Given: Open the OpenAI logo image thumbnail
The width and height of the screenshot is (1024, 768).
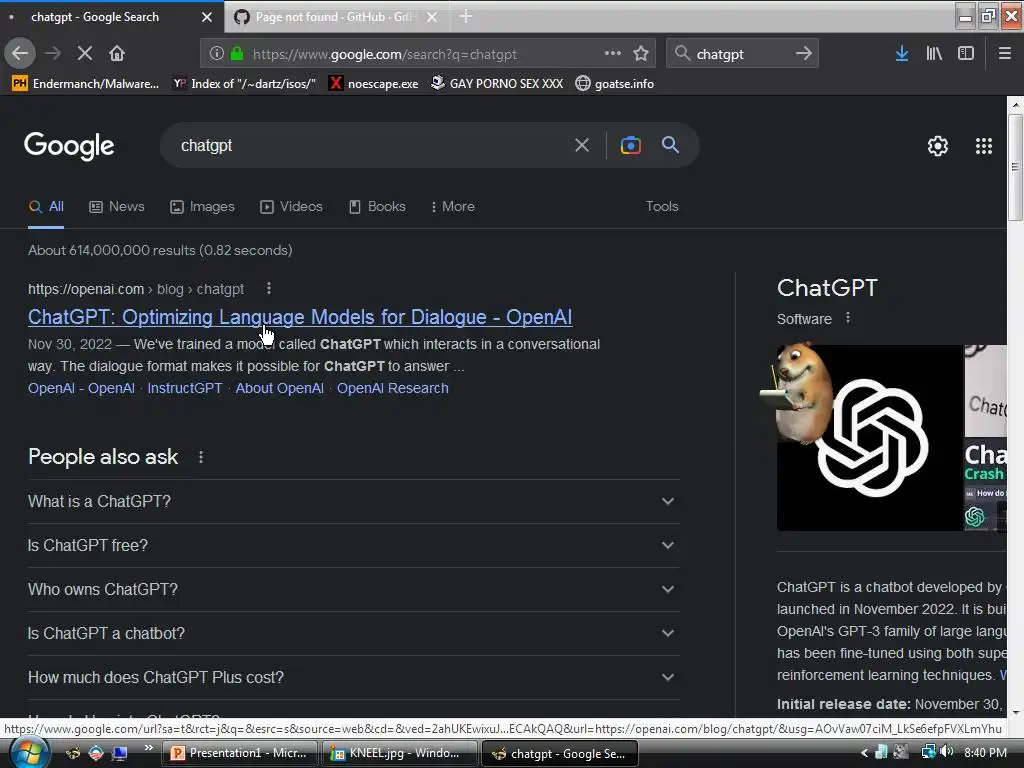Looking at the screenshot, I should pyautogui.click(x=869, y=438).
